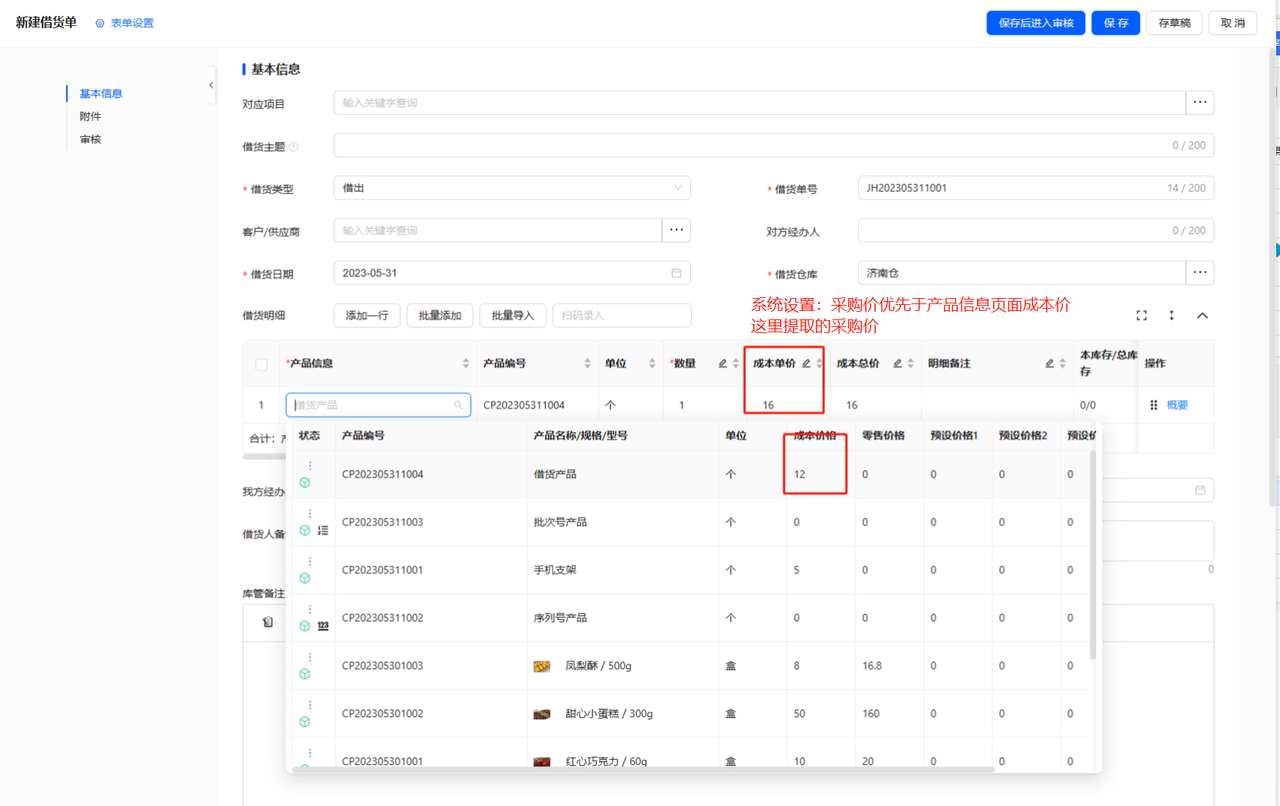
Task: Click batch list icon for CP202305311003
Action: coord(323,531)
